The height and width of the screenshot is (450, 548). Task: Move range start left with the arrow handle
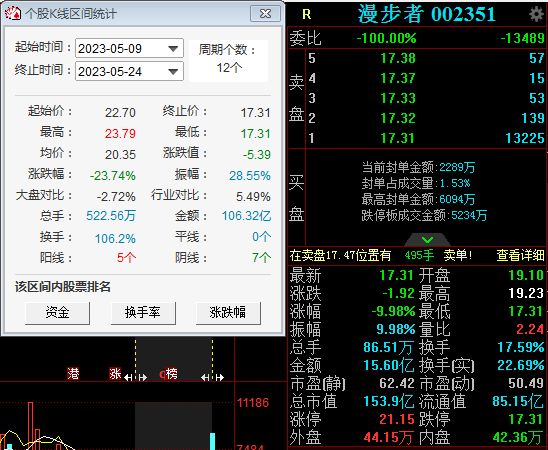tap(128, 377)
